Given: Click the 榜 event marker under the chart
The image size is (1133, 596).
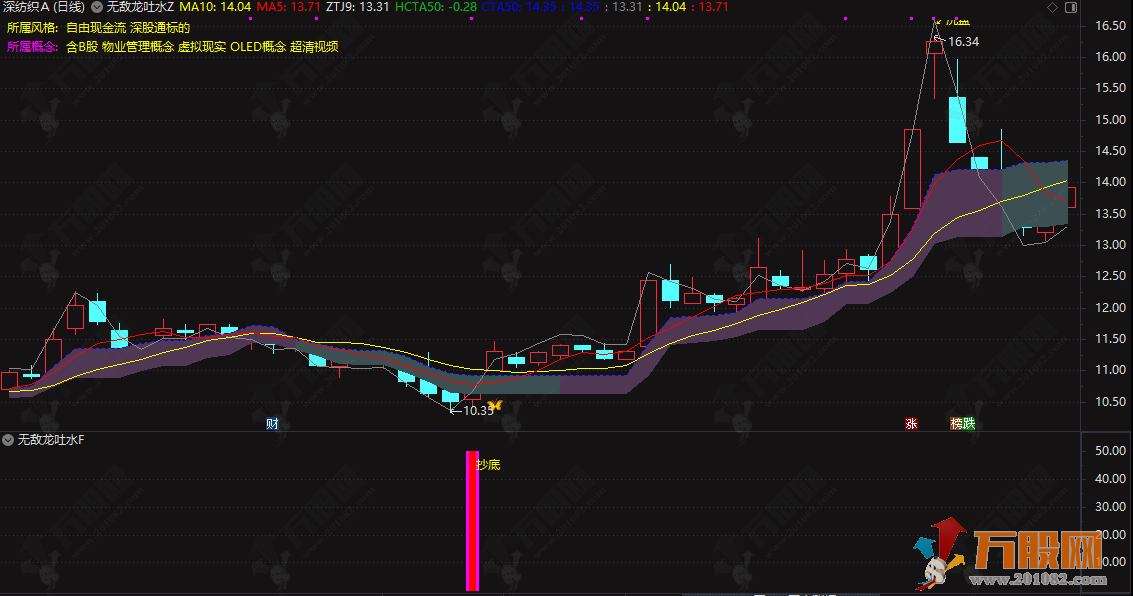Looking at the screenshot, I should pyautogui.click(x=957, y=423).
